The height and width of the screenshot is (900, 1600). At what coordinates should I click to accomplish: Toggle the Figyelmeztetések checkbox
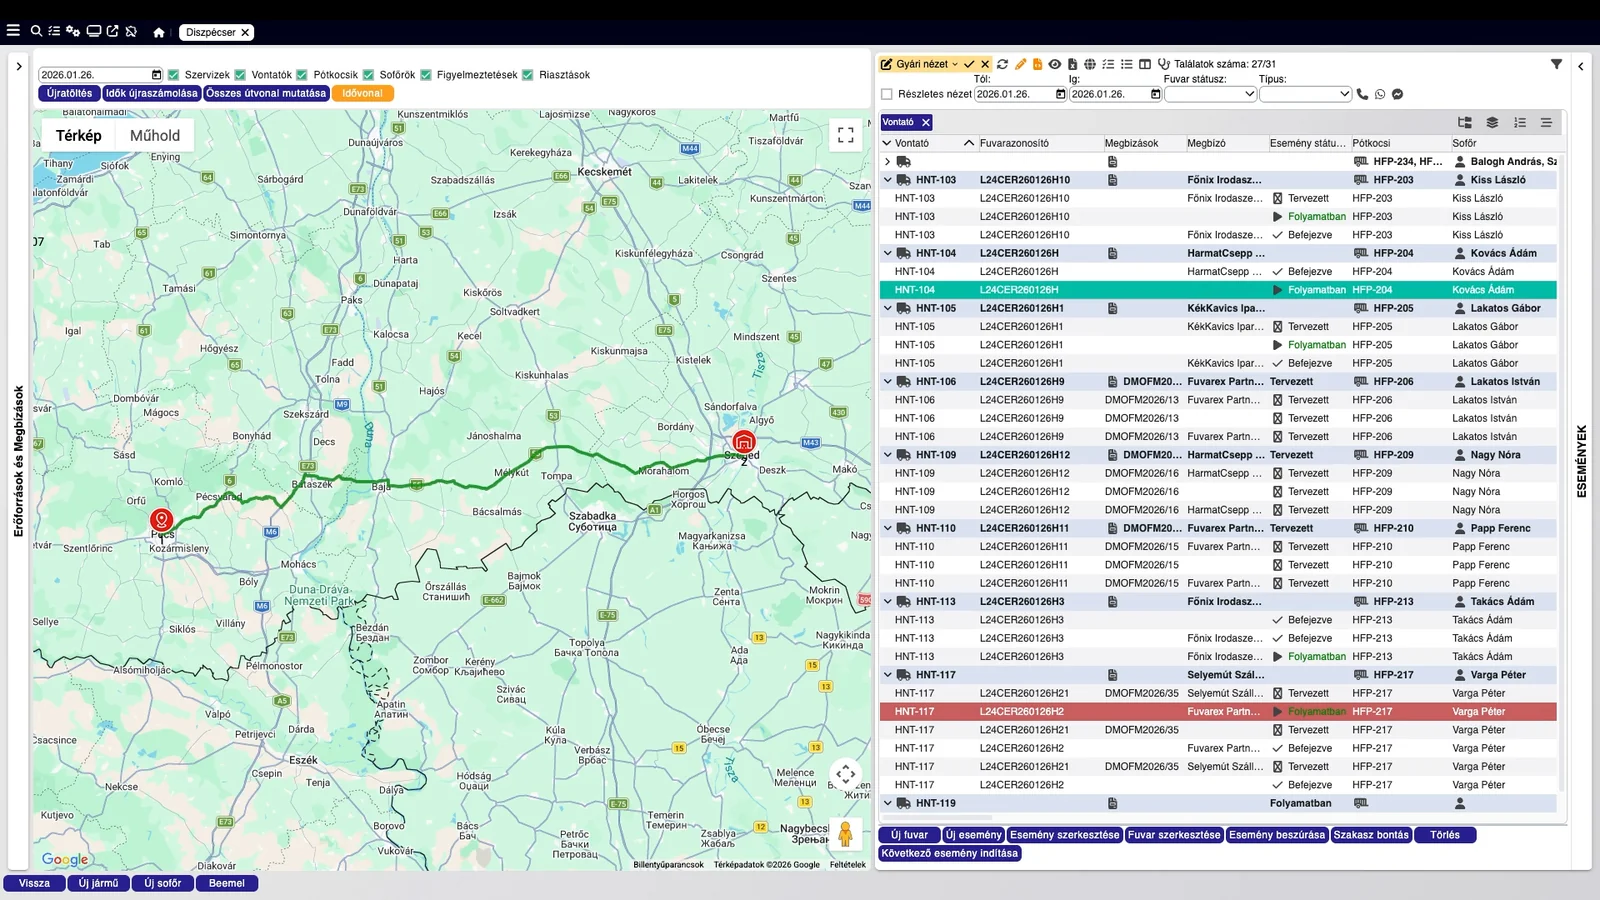pyautogui.click(x=426, y=75)
